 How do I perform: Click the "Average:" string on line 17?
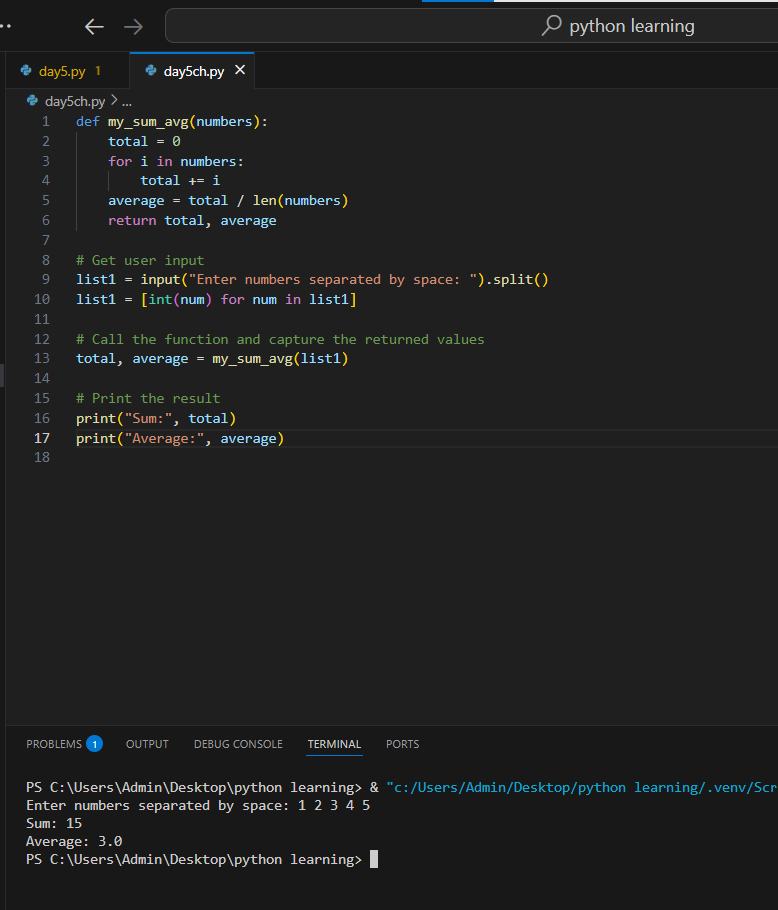tap(164, 438)
